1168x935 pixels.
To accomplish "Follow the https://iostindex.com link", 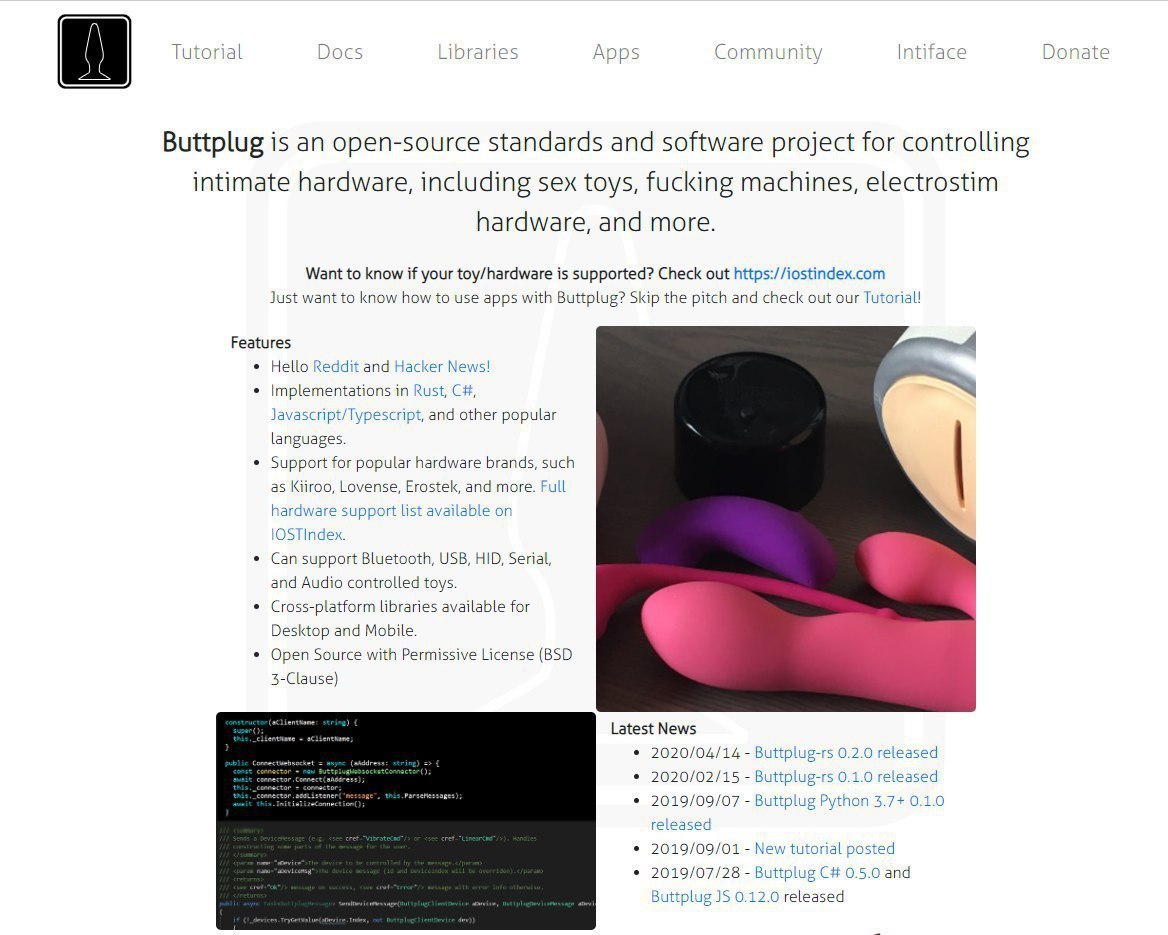I will [x=809, y=273].
